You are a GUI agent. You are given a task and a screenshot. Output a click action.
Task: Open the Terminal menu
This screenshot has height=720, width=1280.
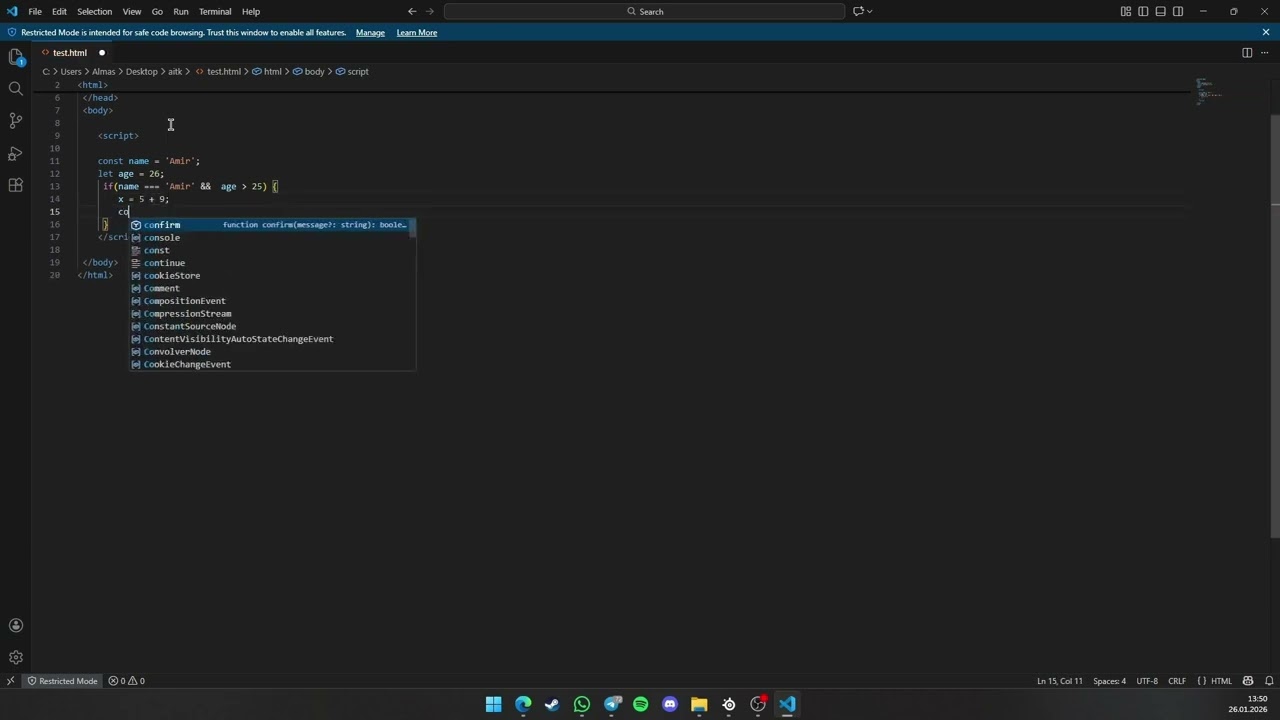point(215,11)
